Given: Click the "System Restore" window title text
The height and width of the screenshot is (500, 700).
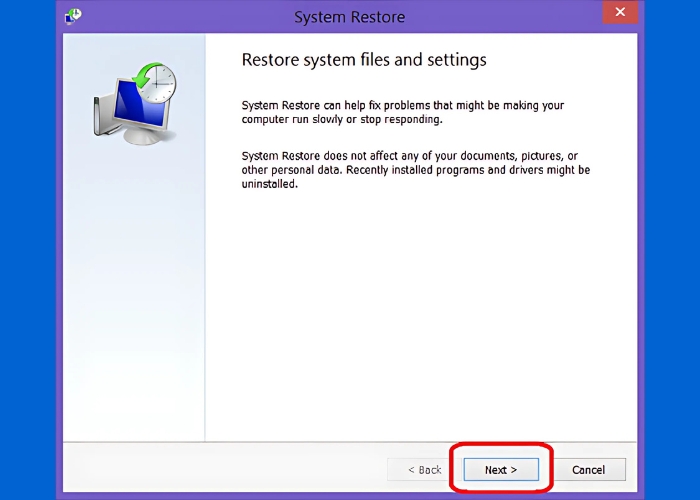Looking at the screenshot, I should [x=350, y=17].
